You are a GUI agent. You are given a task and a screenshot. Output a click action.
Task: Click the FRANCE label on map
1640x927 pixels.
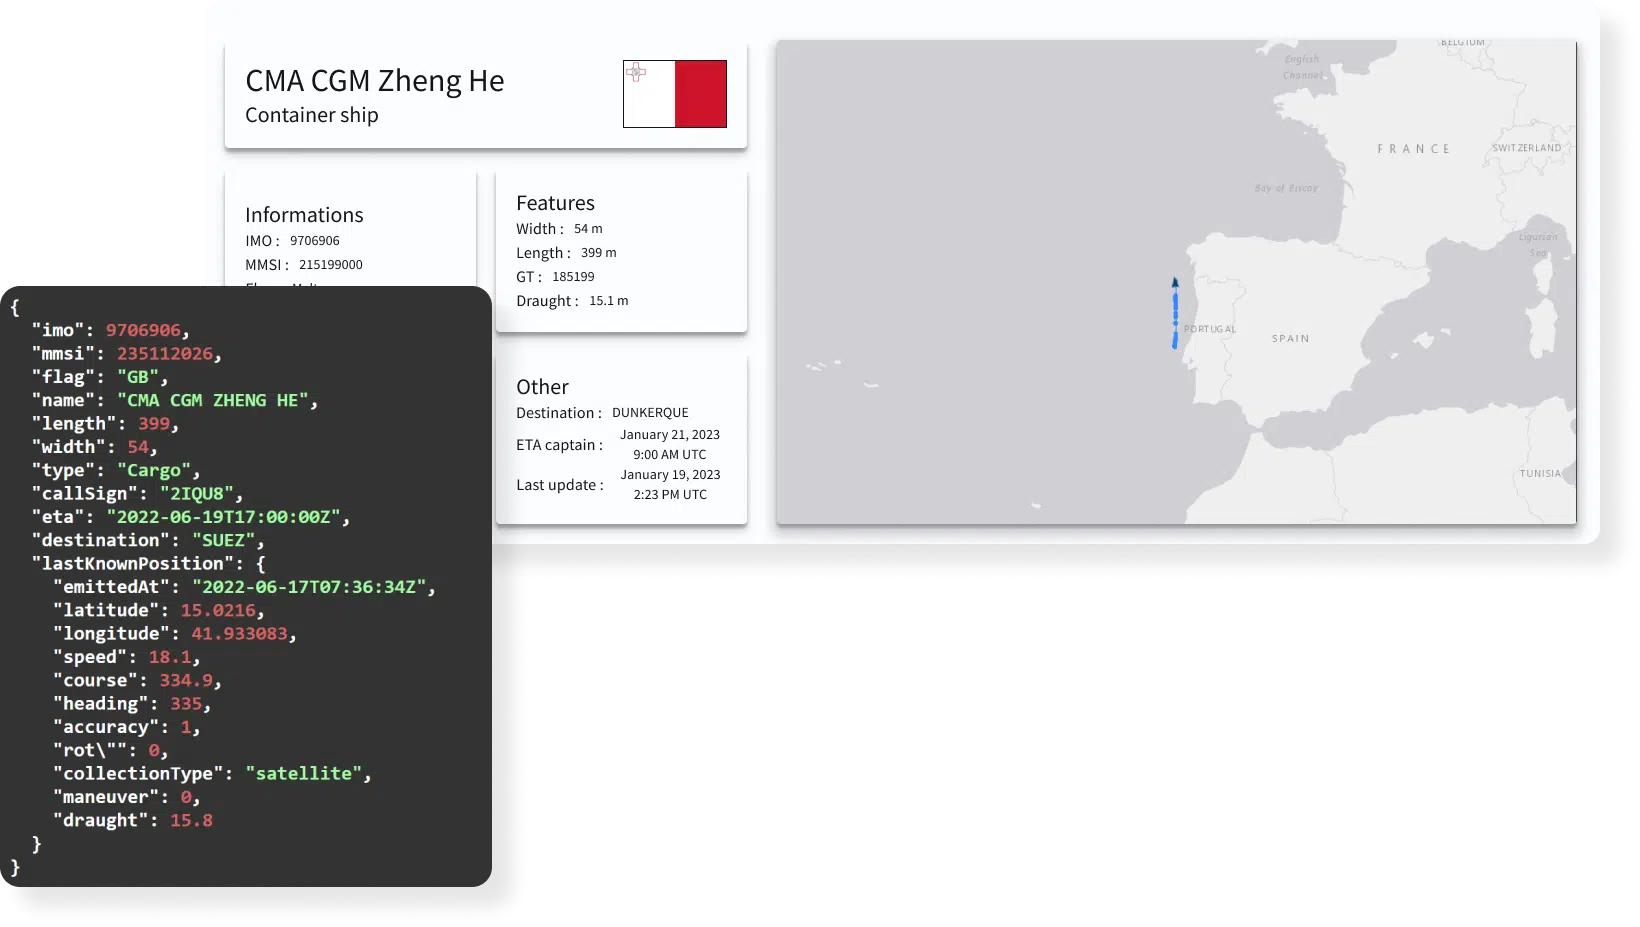click(x=1413, y=149)
